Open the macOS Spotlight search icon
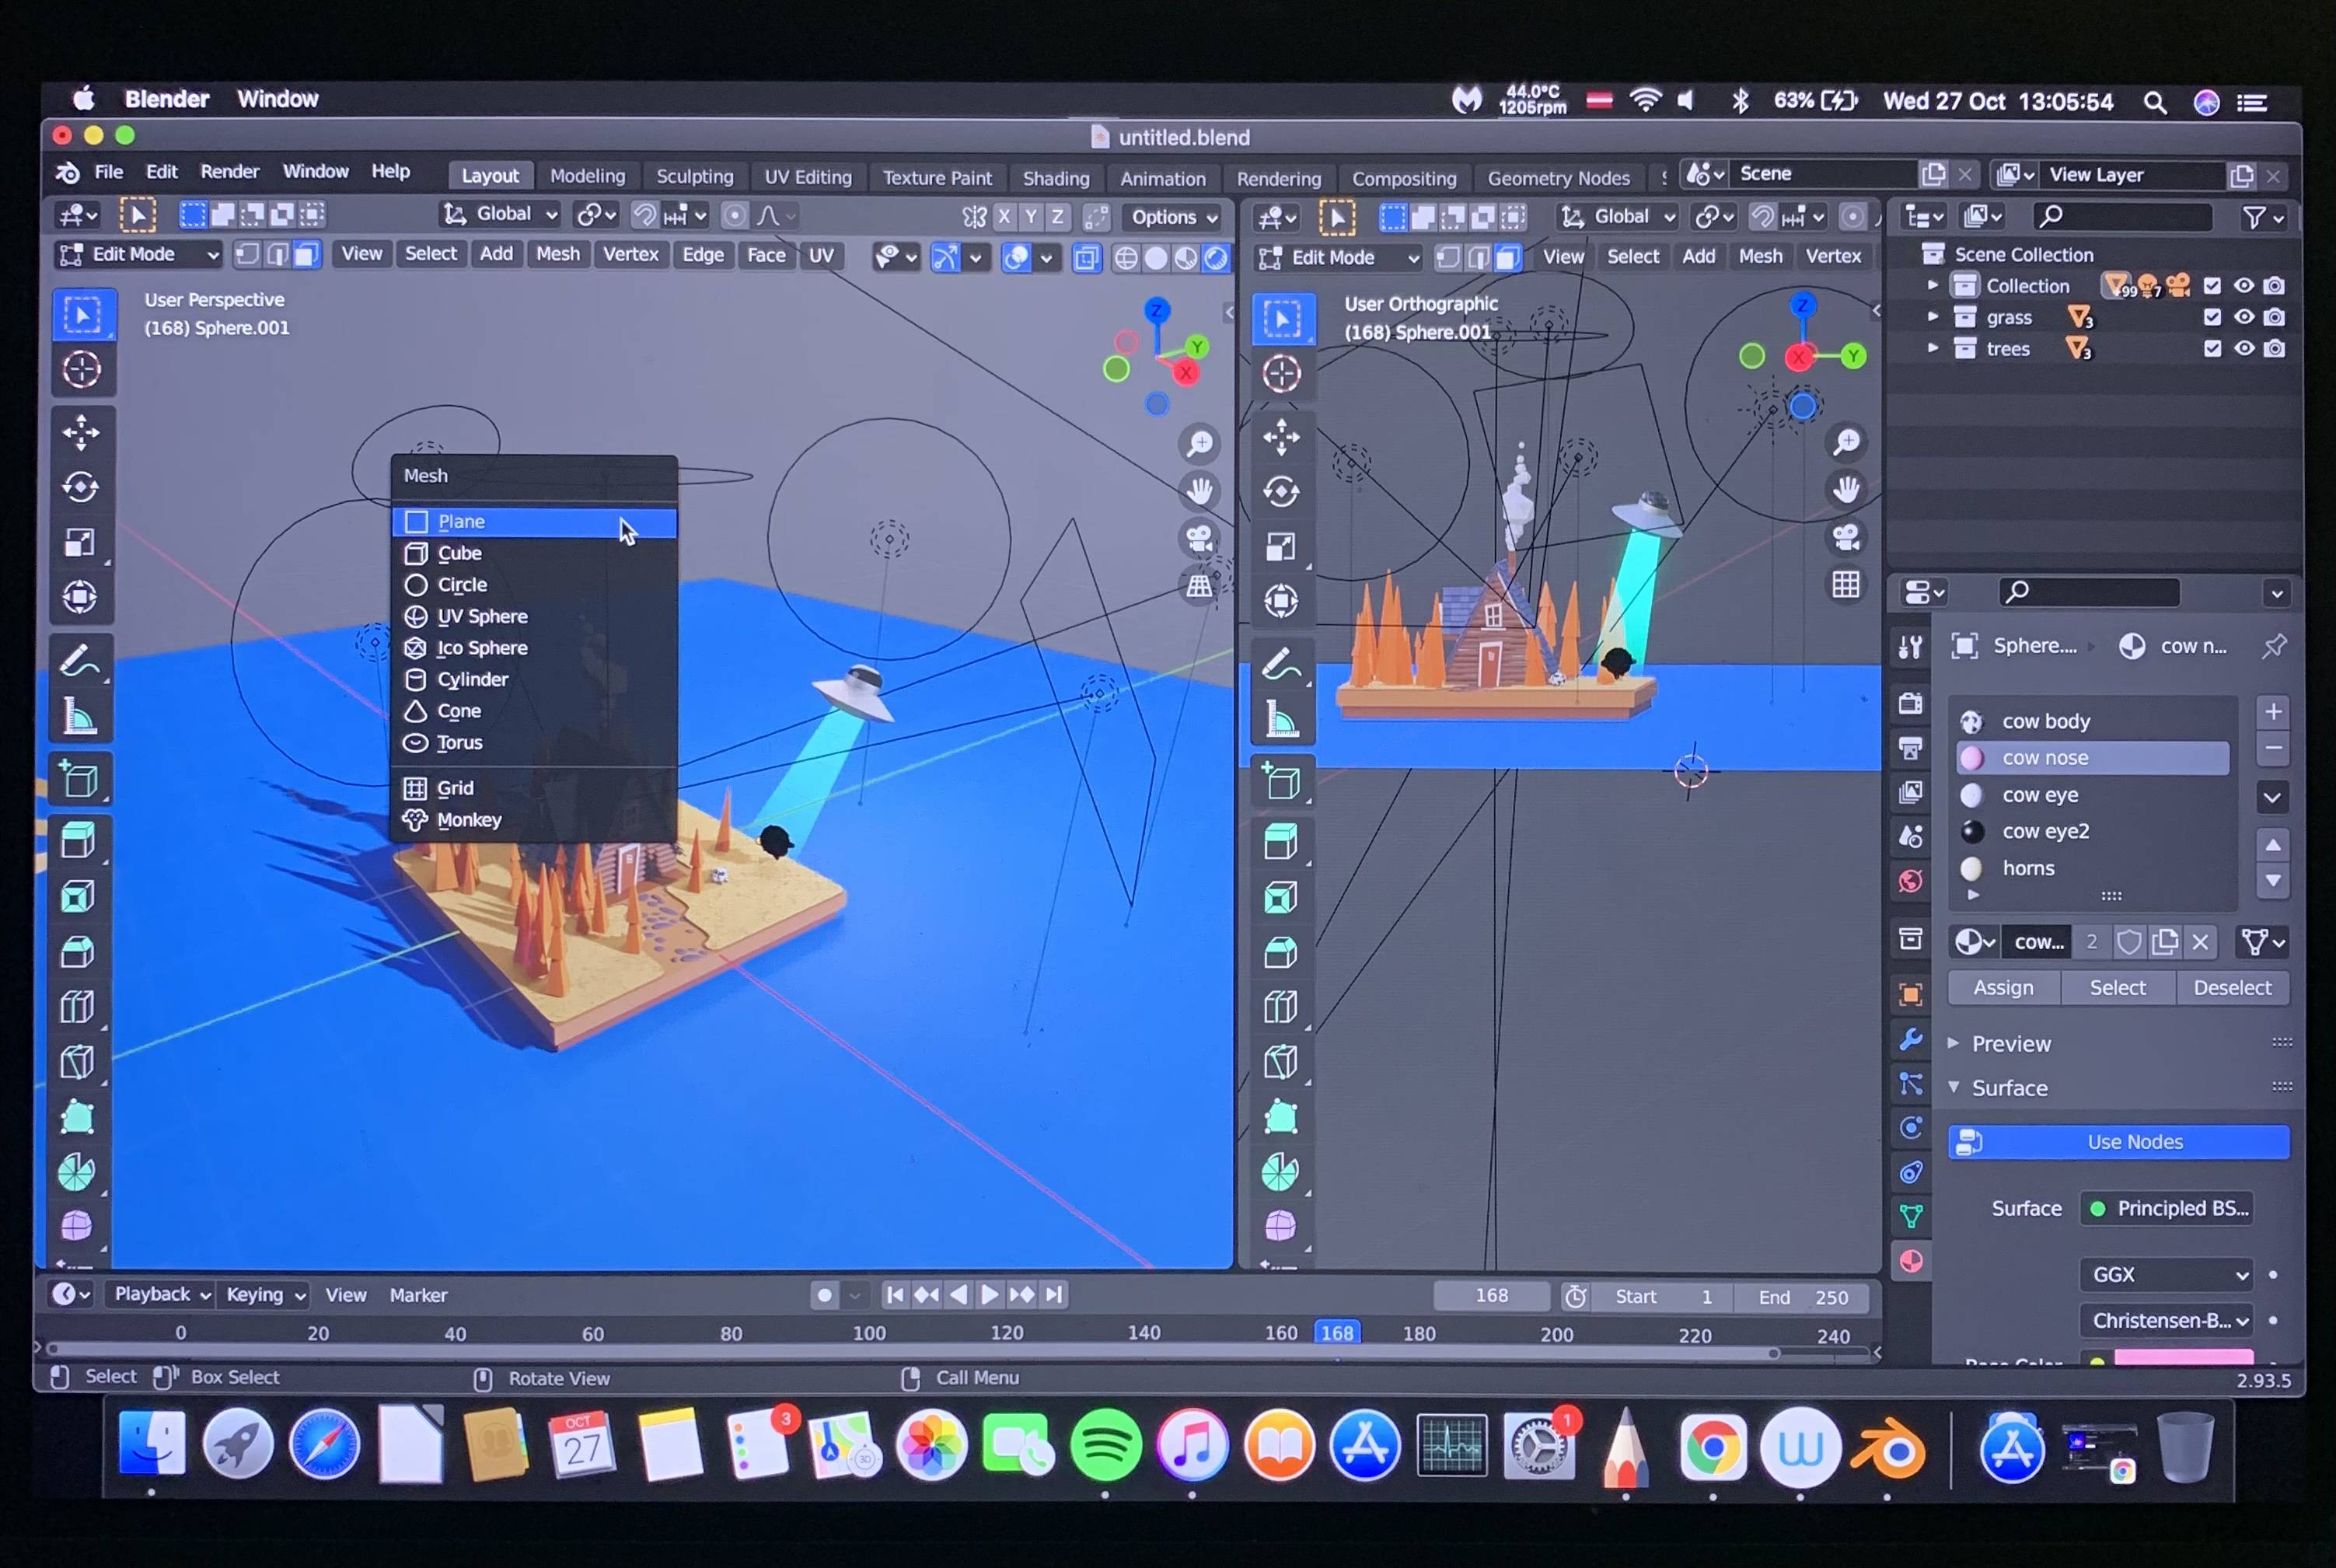 point(2155,102)
